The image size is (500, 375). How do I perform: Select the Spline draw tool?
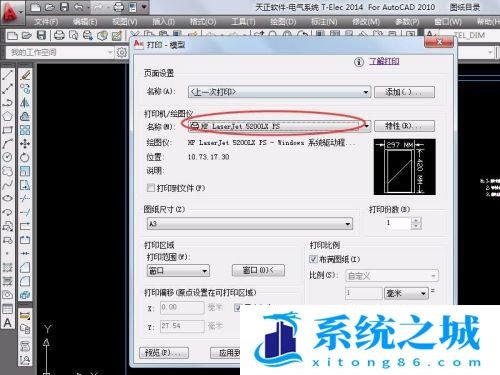8,185
